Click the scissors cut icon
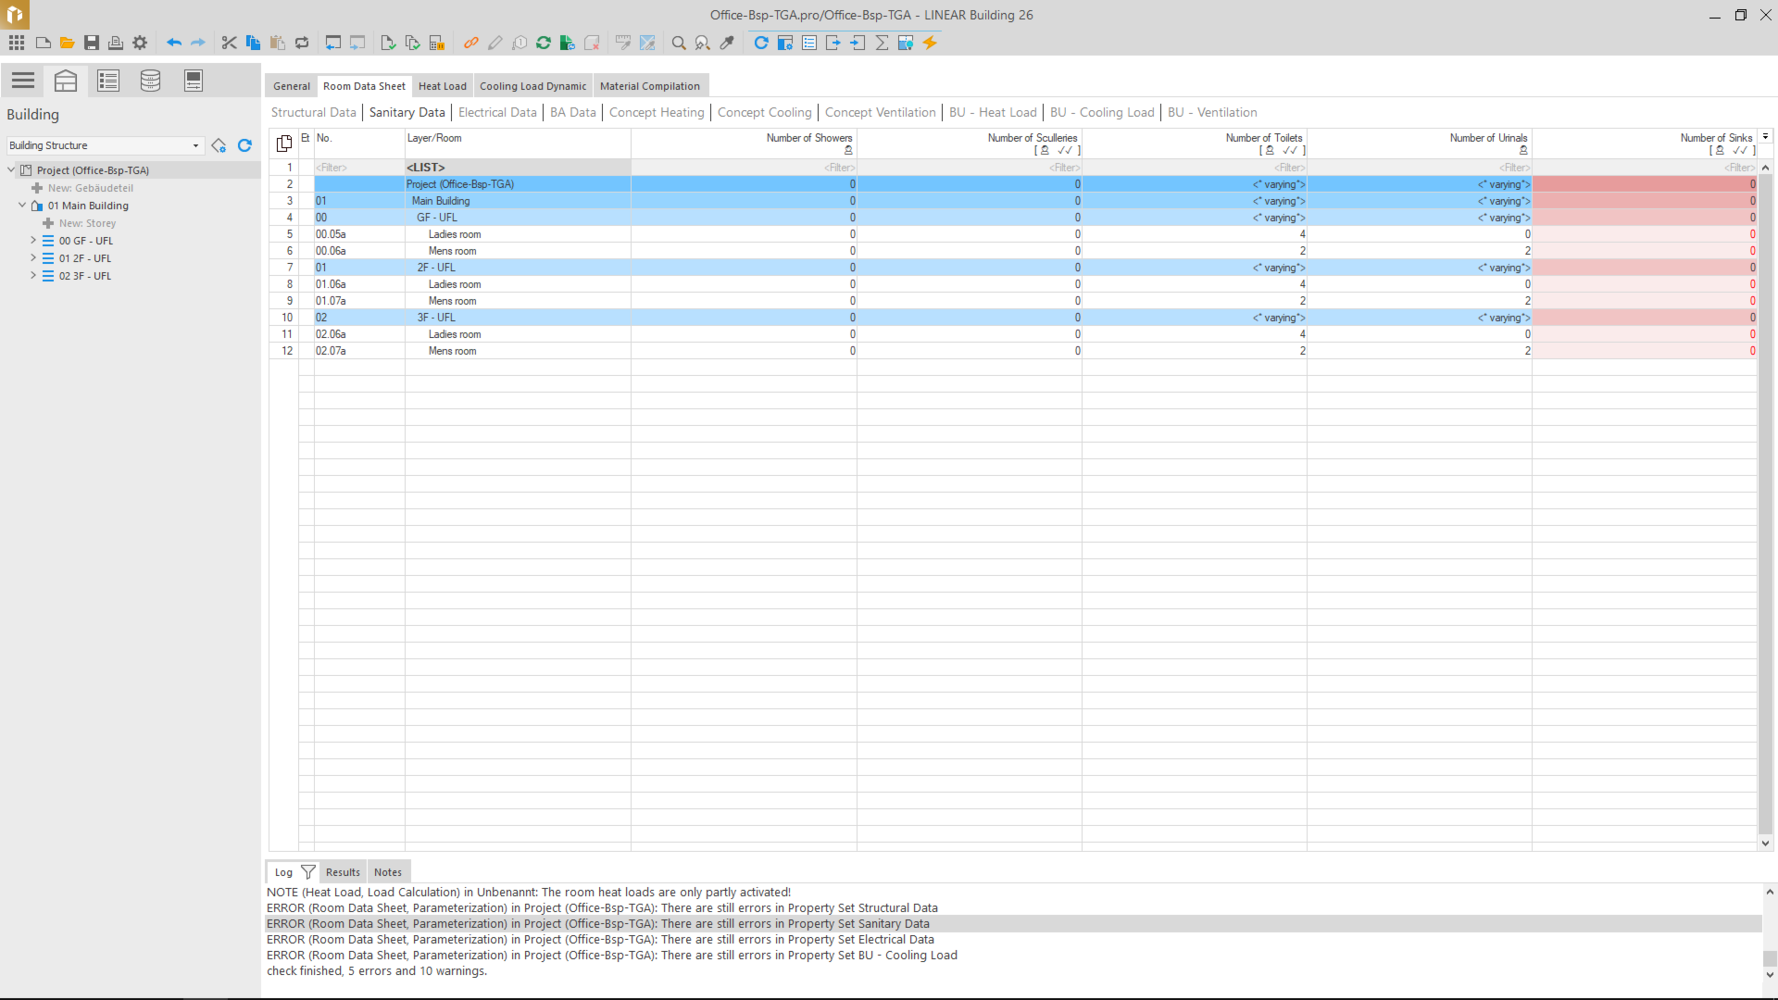Viewport: 1778px width, 1000px height. 229,43
